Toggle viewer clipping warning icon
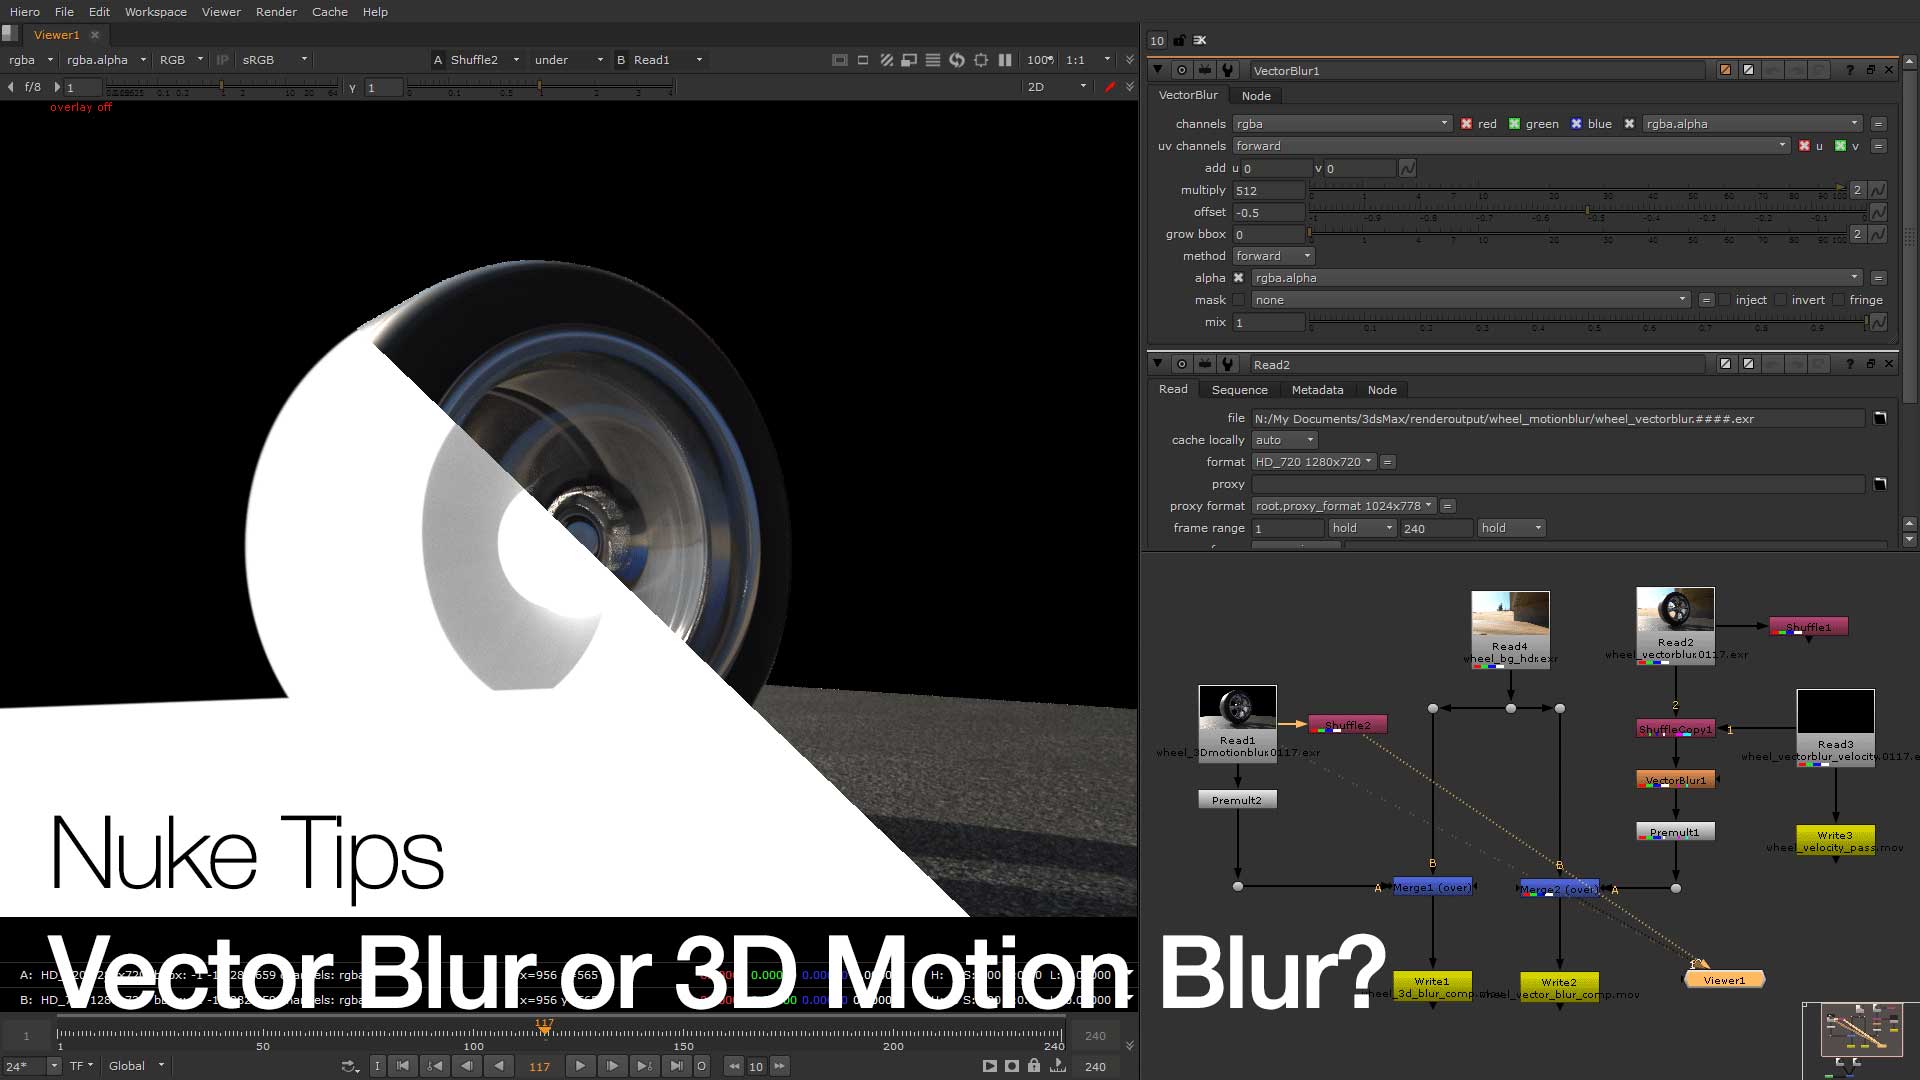This screenshot has width=1920, height=1080. [x=839, y=60]
